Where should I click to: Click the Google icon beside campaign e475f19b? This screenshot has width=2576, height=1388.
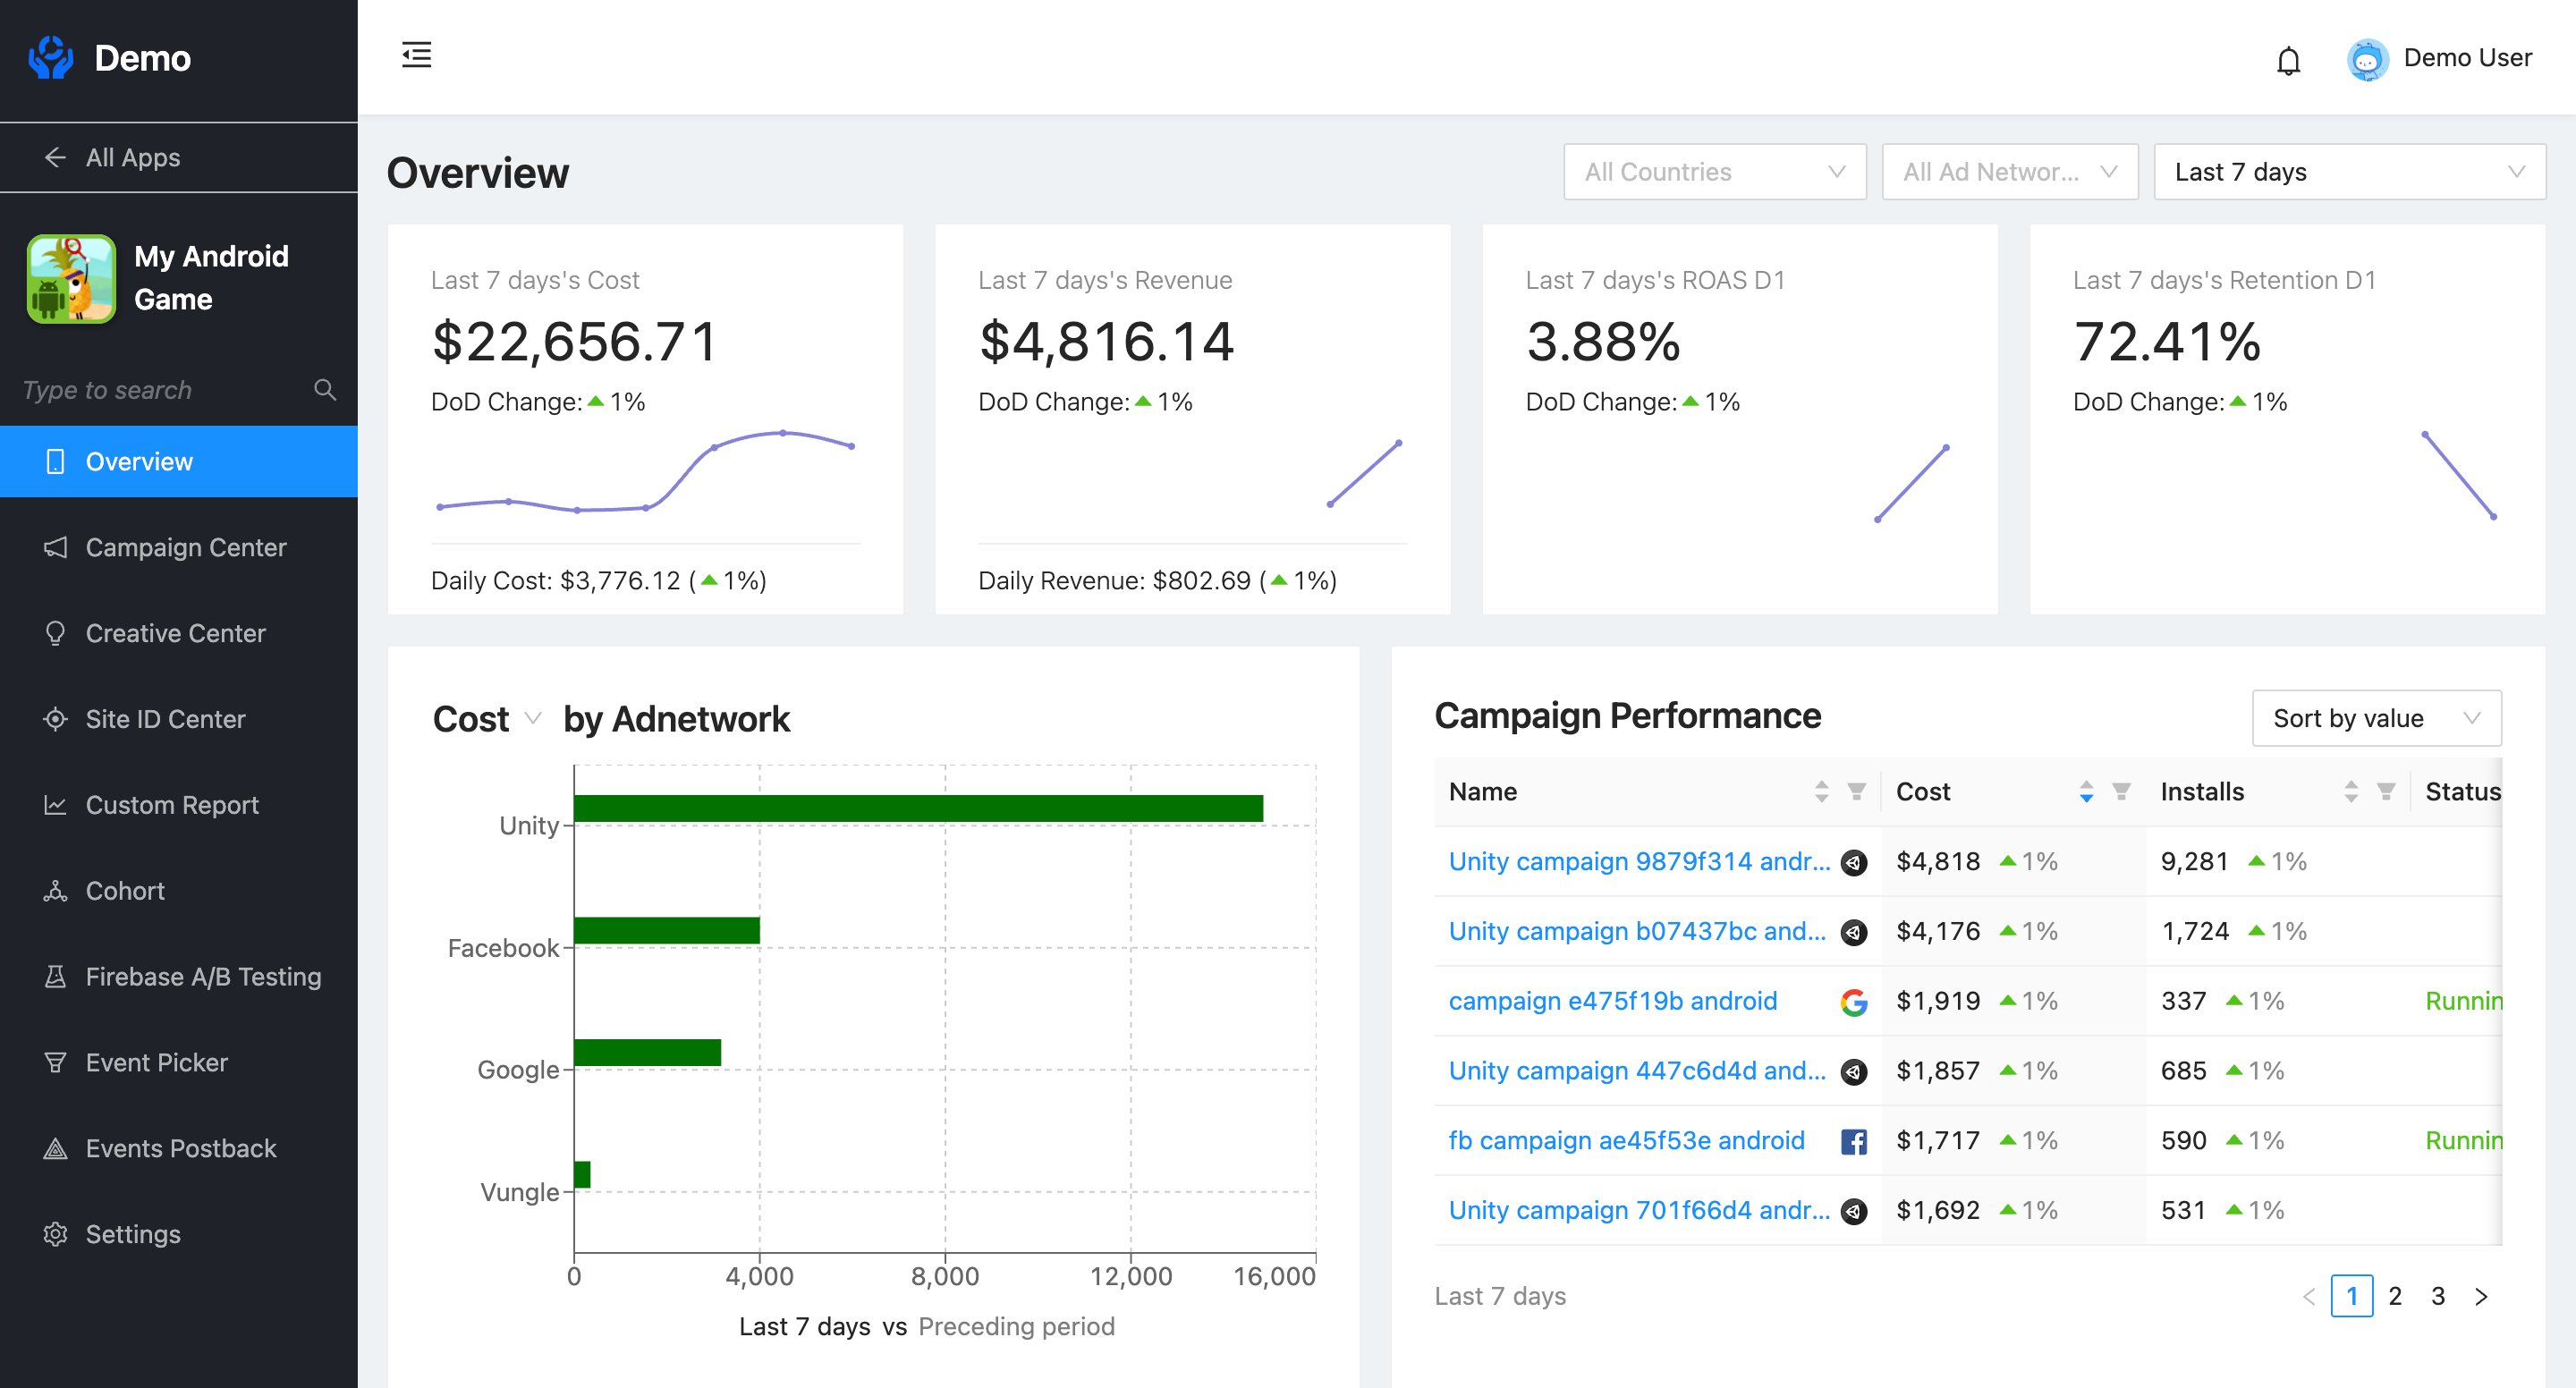[x=1854, y=1001]
